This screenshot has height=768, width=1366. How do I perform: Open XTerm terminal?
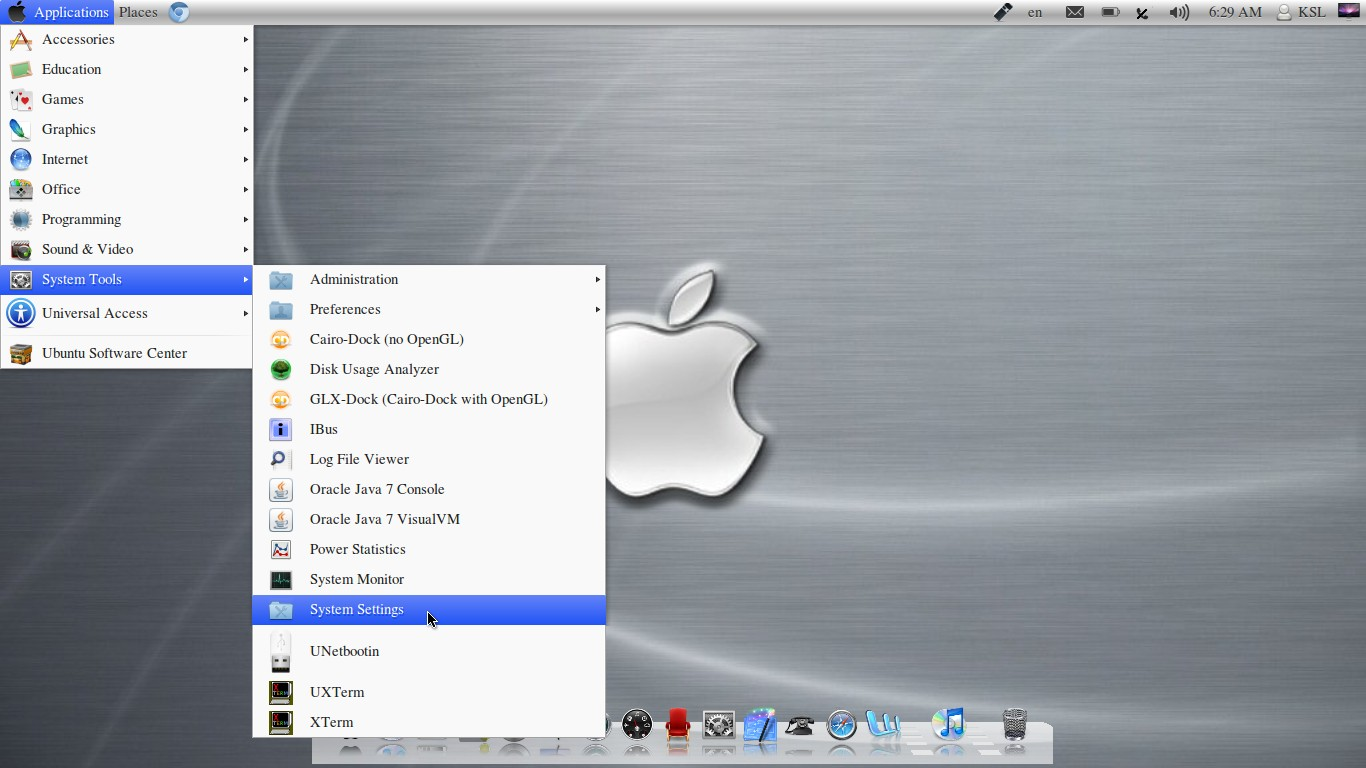[429, 722]
